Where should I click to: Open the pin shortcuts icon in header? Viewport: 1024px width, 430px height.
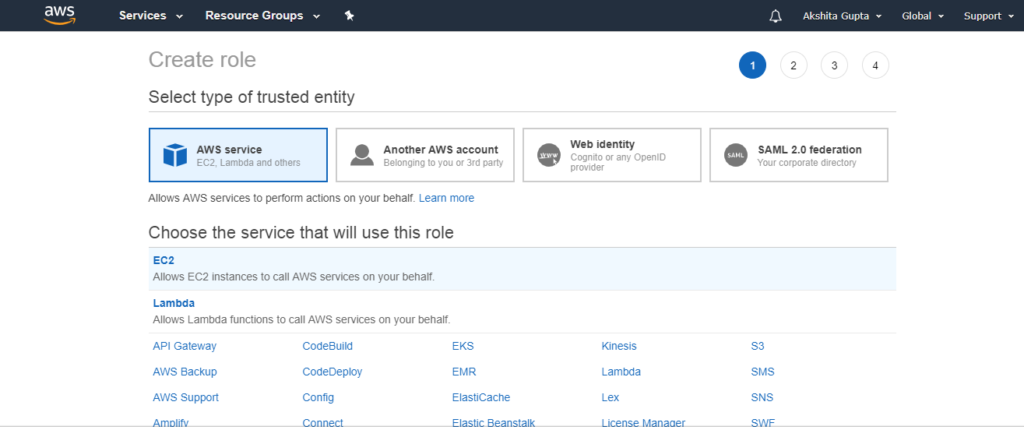[x=349, y=16]
